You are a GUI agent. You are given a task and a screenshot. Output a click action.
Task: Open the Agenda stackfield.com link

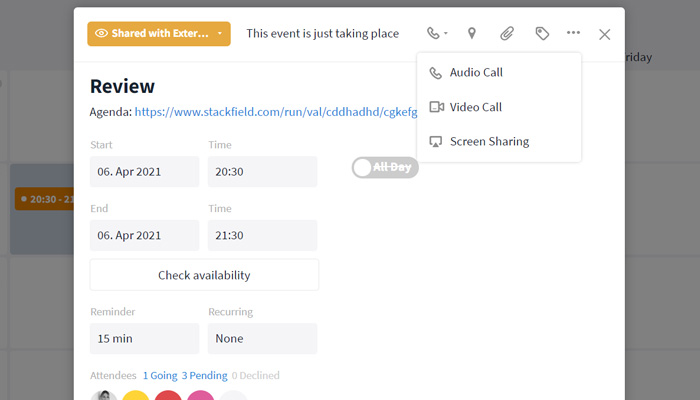click(276, 112)
